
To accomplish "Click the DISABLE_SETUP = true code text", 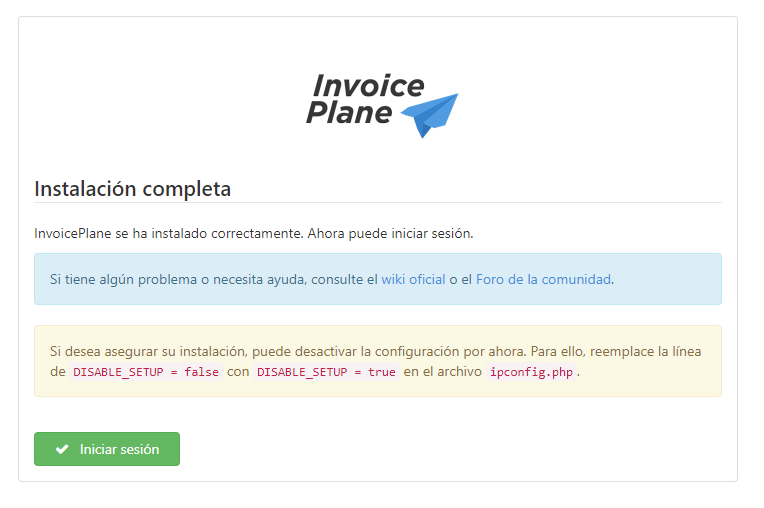I will click(326, 372).
